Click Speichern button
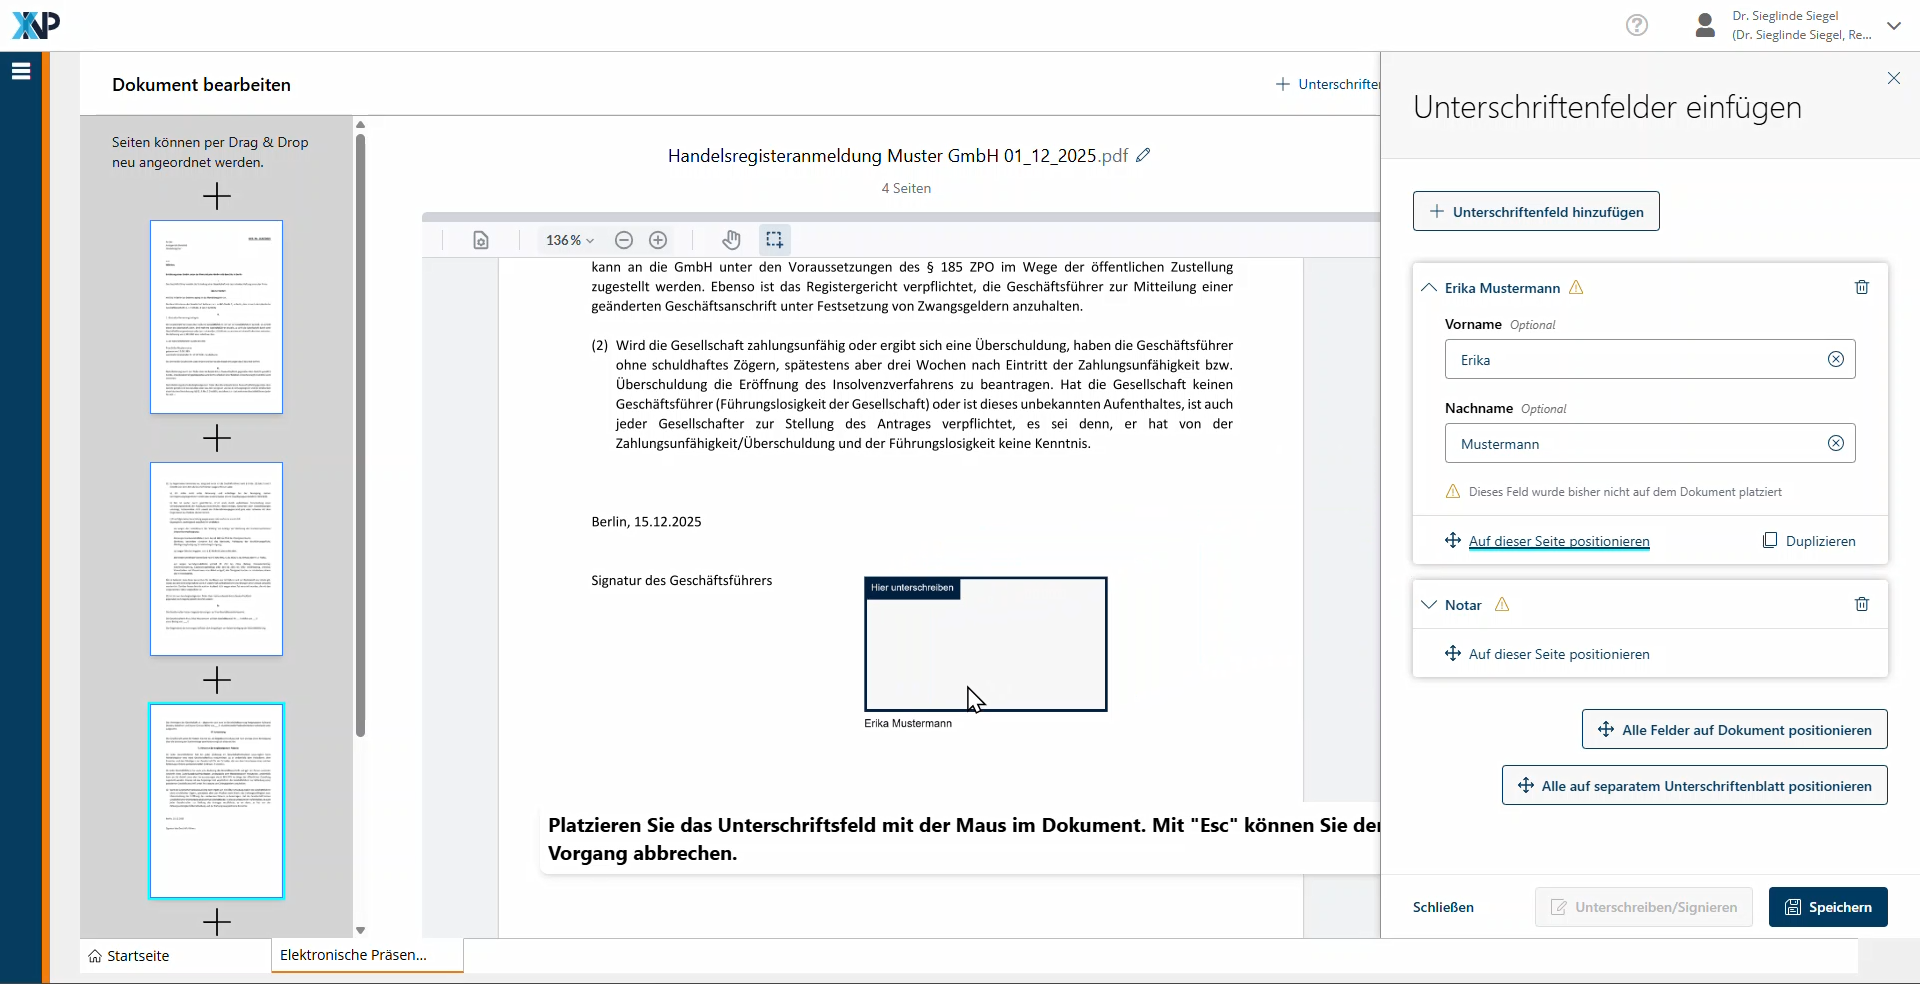Screen dimensions: 1920x984 [1827, 907]
